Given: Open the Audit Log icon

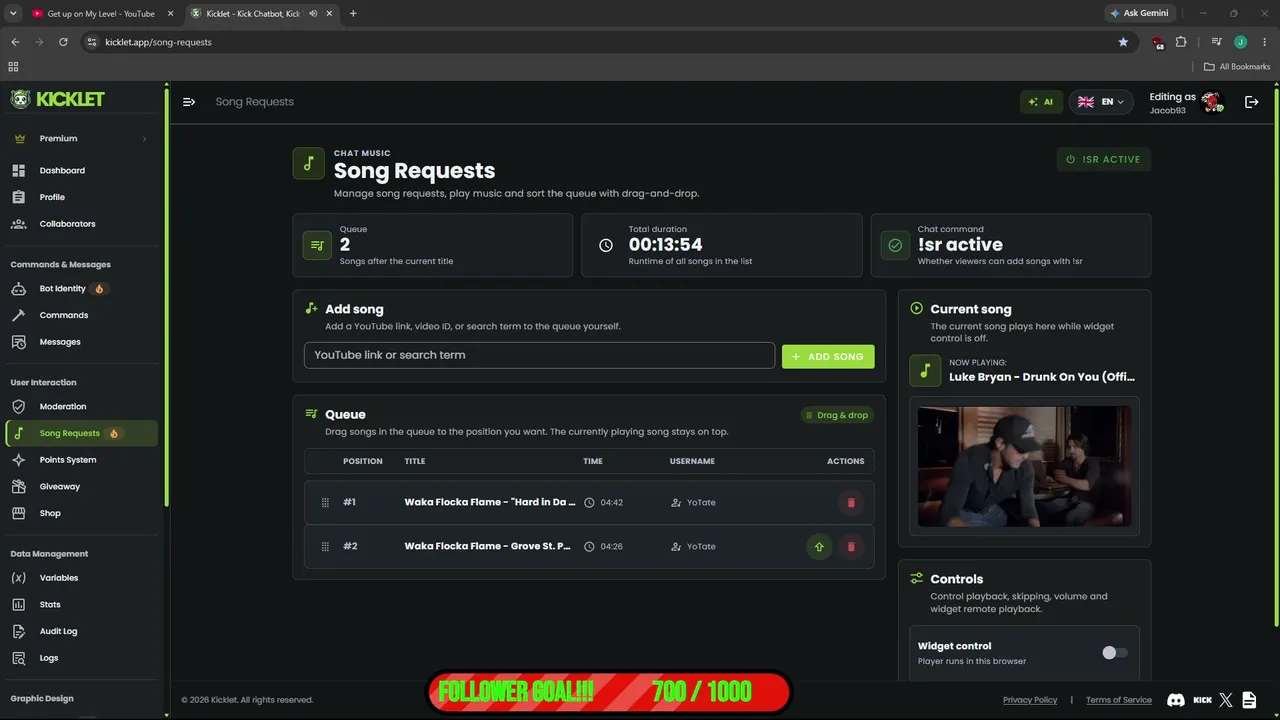Looking at the screenshot, I should point(18,631).
